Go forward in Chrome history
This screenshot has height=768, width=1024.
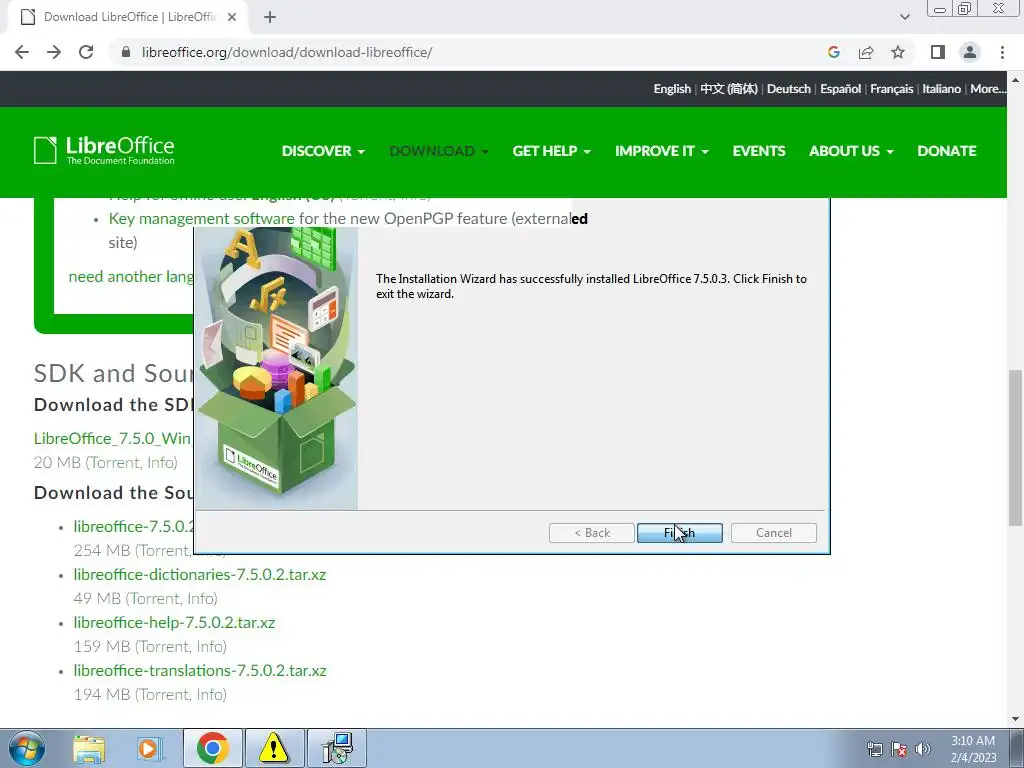point(54,52)
